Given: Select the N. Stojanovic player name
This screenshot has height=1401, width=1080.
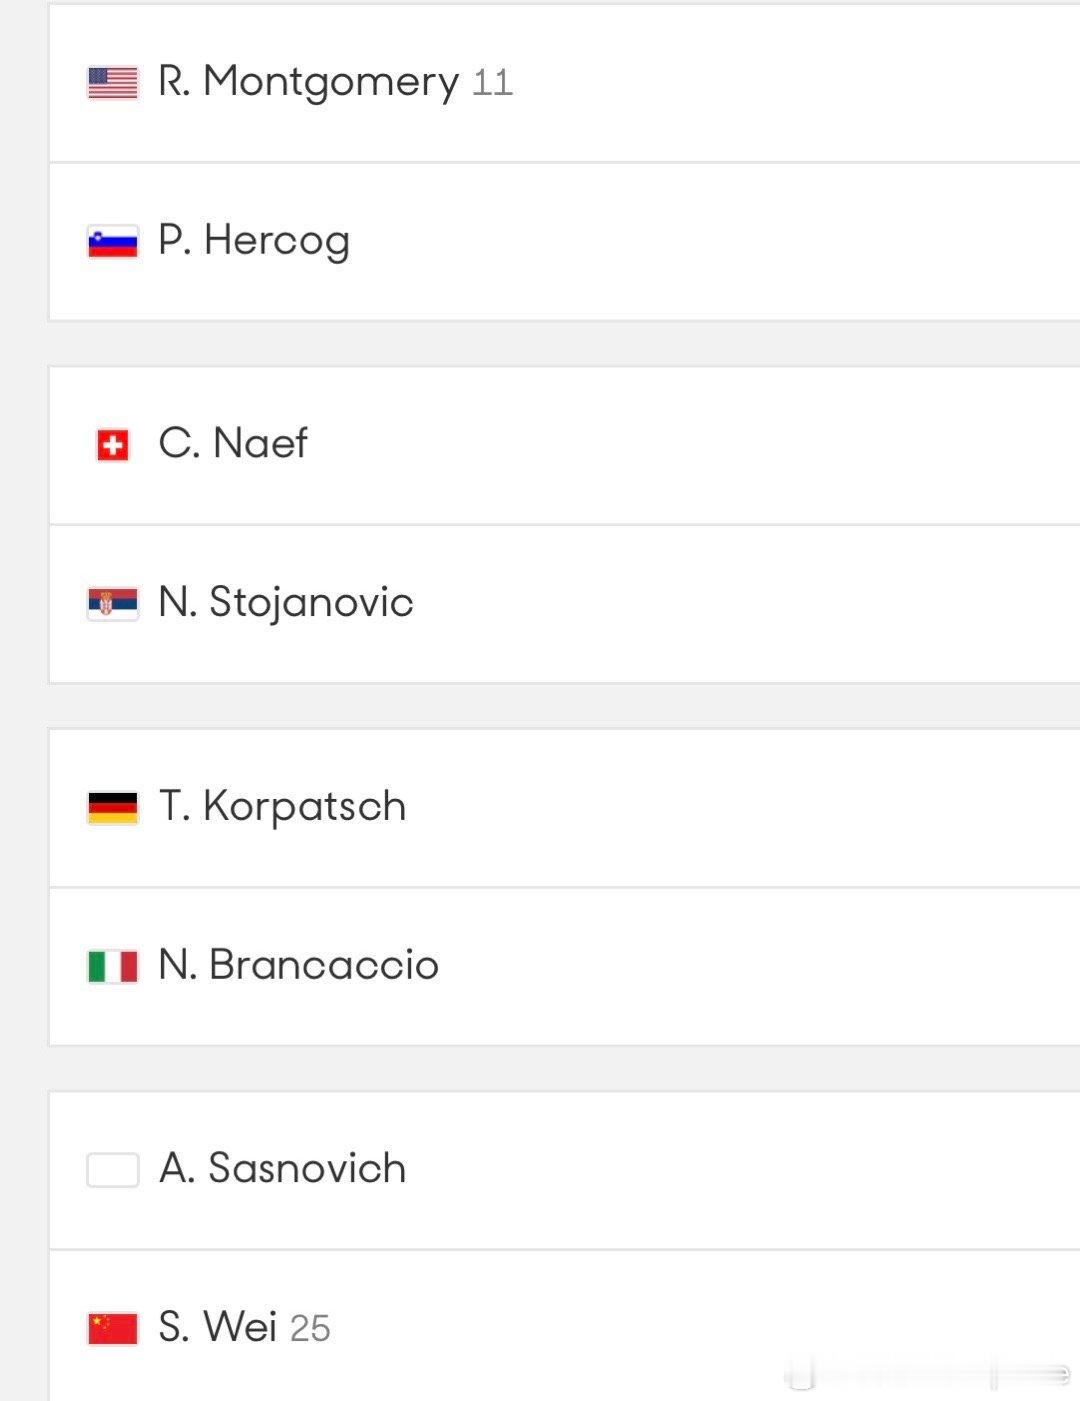Looking at the screenshot, I should tap(286, 602).
